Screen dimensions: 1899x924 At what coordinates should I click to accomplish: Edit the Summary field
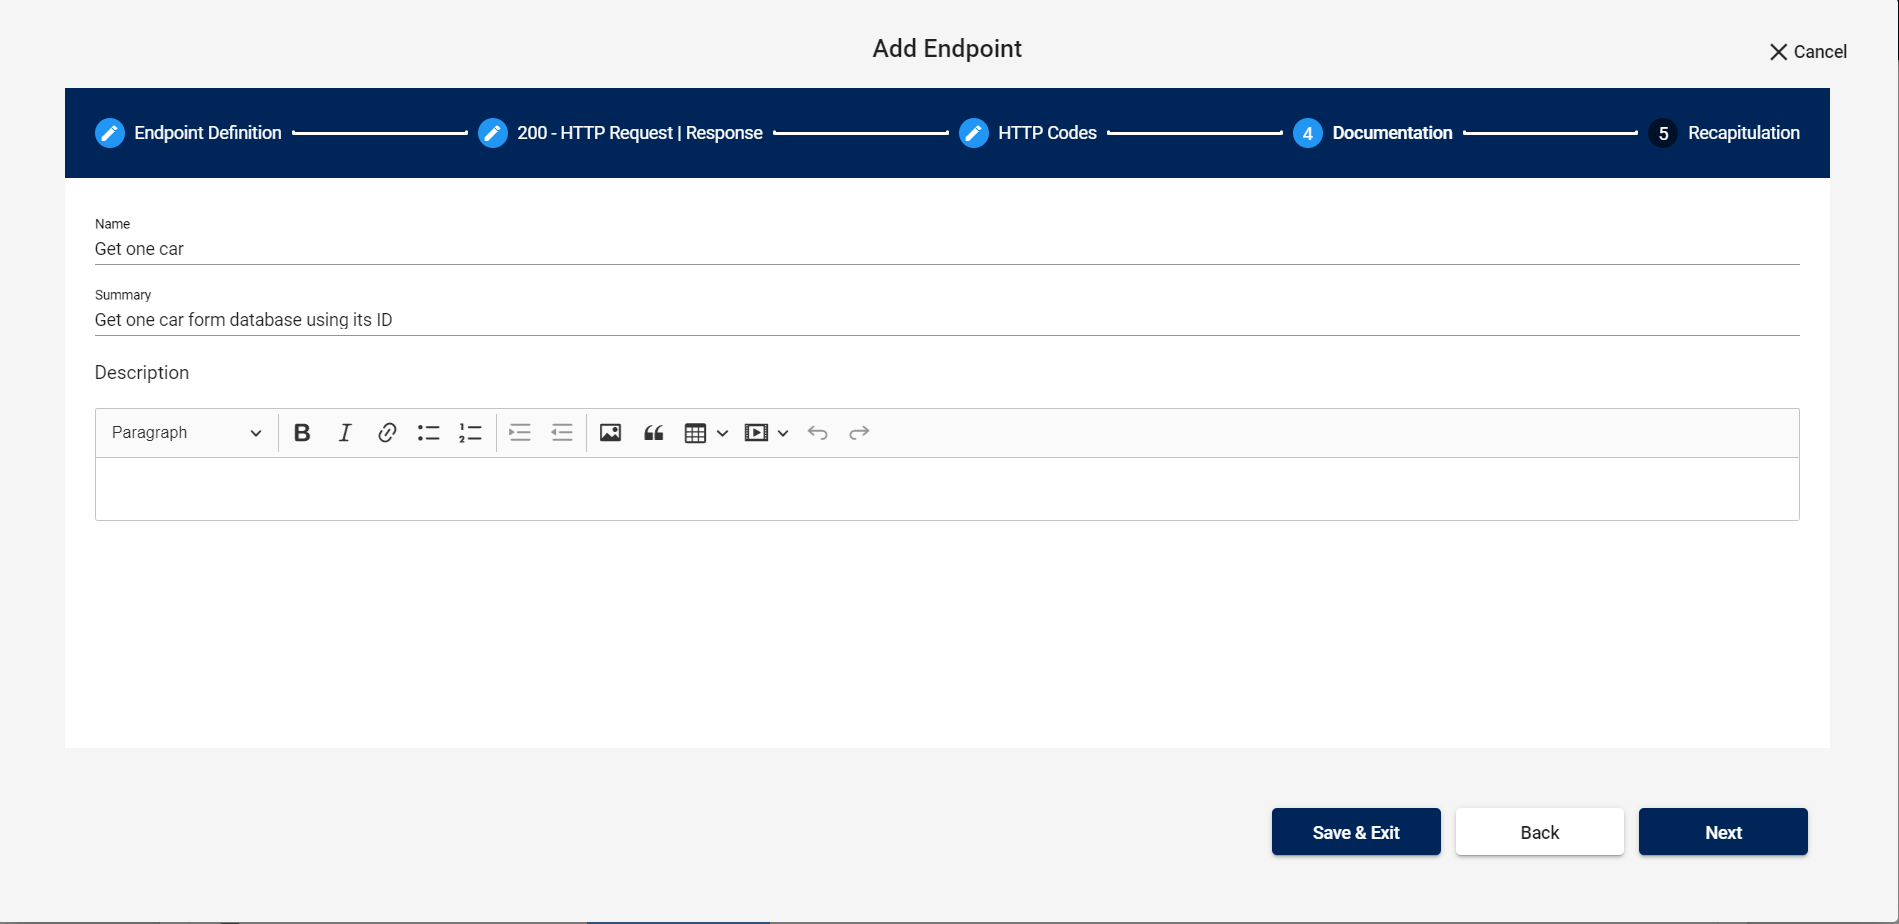[x=947, y=320]
